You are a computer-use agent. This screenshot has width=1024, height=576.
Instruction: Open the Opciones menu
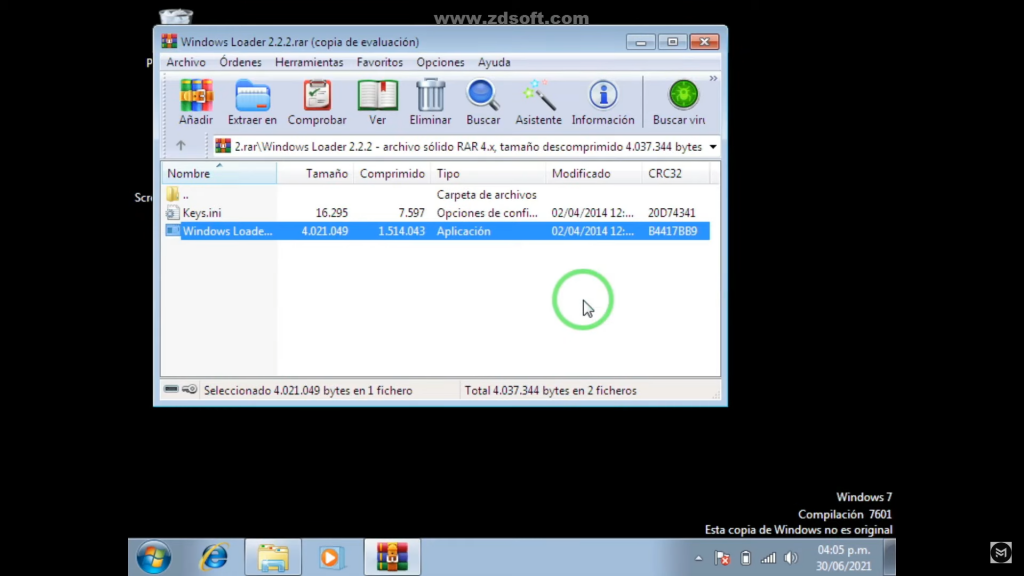[440, 62]
